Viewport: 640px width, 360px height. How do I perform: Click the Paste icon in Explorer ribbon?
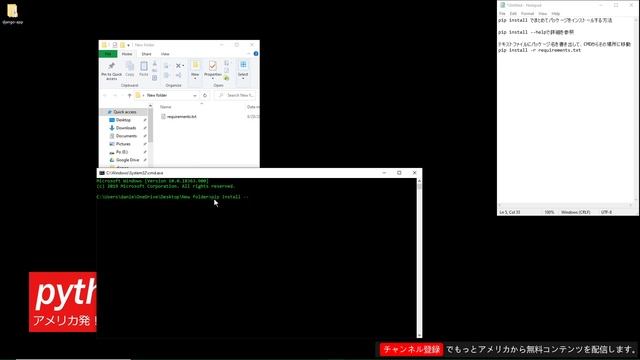click(x=144, y=69)
